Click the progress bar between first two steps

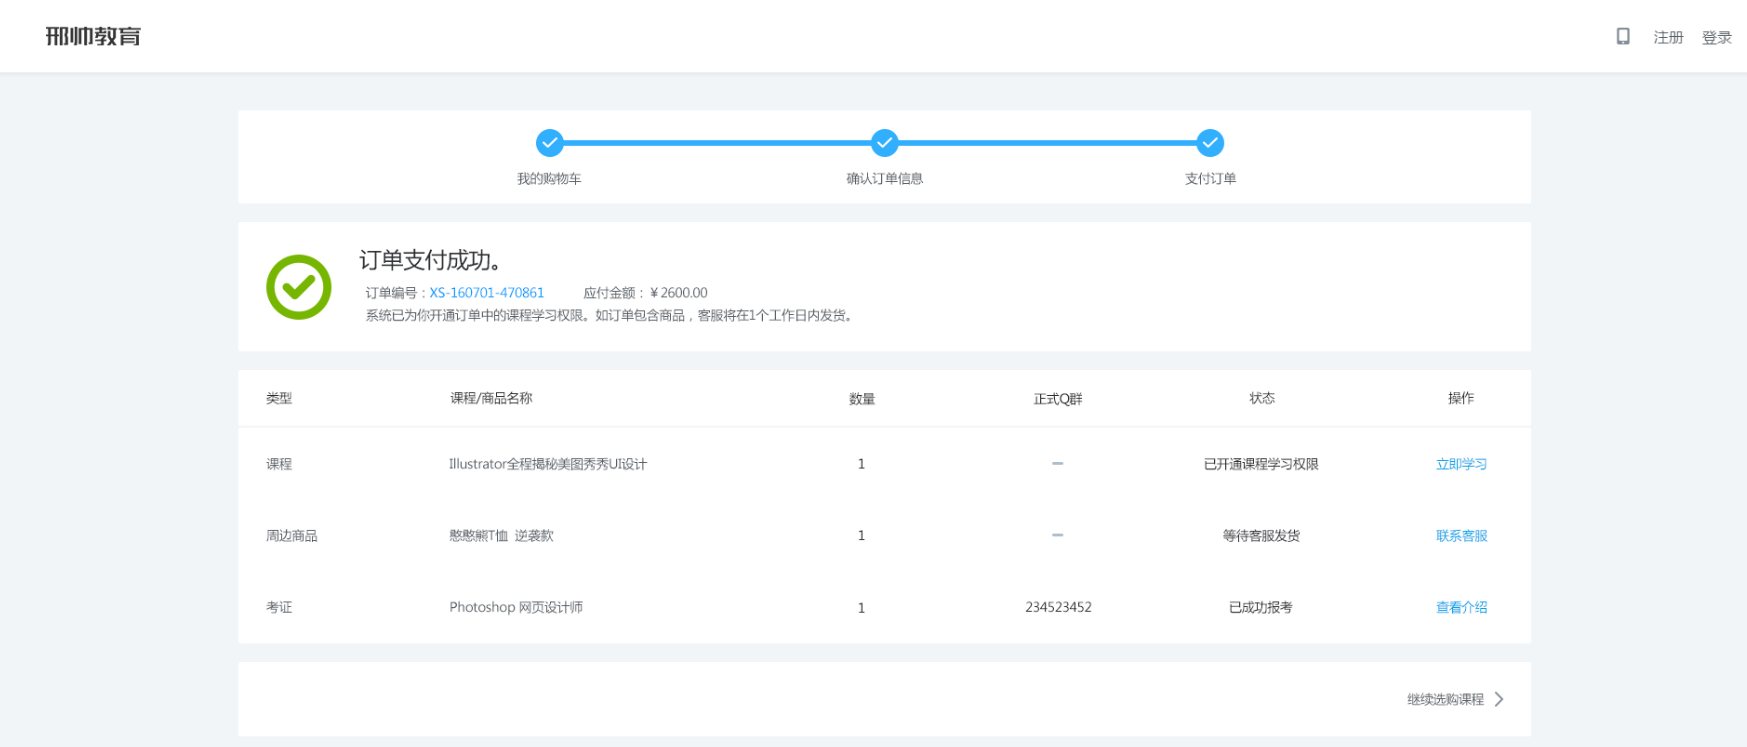pos(716,143)
